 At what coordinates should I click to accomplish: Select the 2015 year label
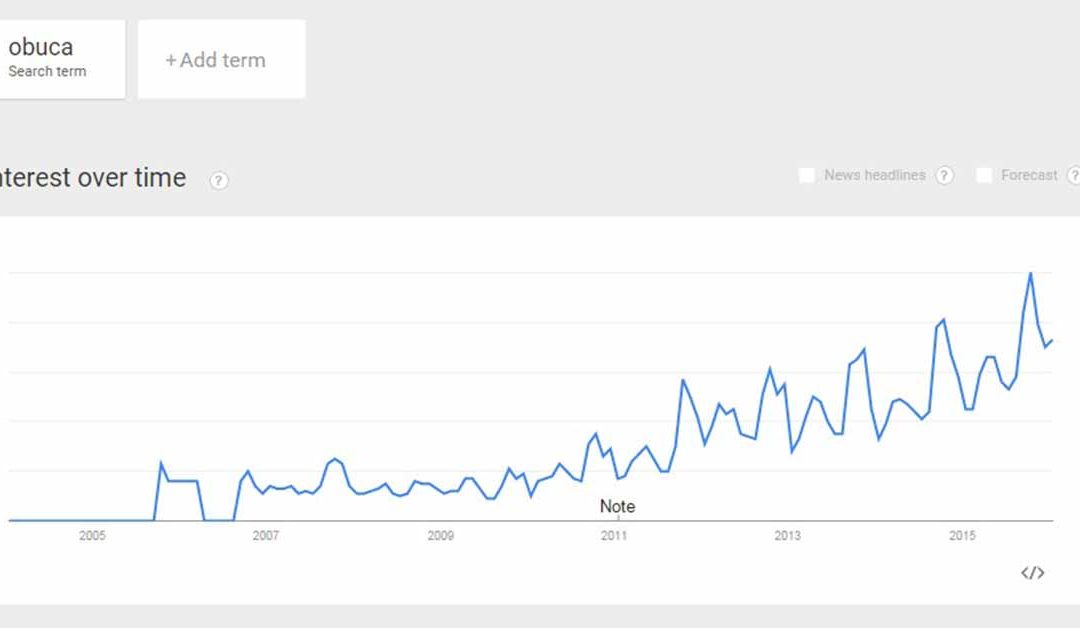(x=962, y=536)
